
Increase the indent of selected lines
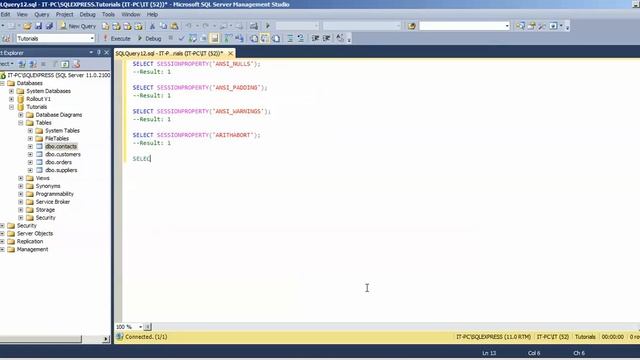coord(327,38)
